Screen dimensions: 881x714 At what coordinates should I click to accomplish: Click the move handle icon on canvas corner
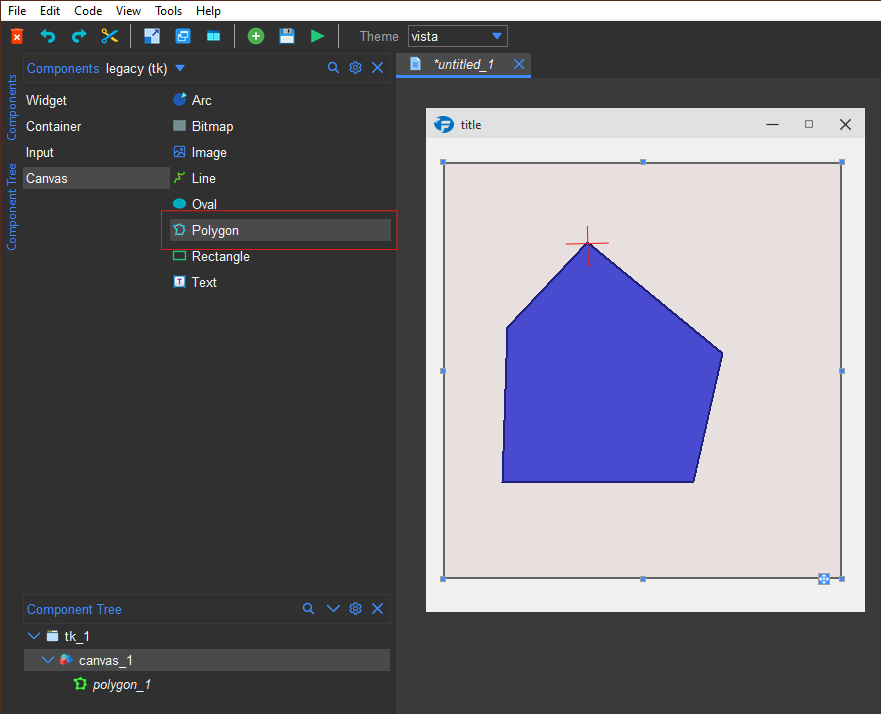[824, 579]
